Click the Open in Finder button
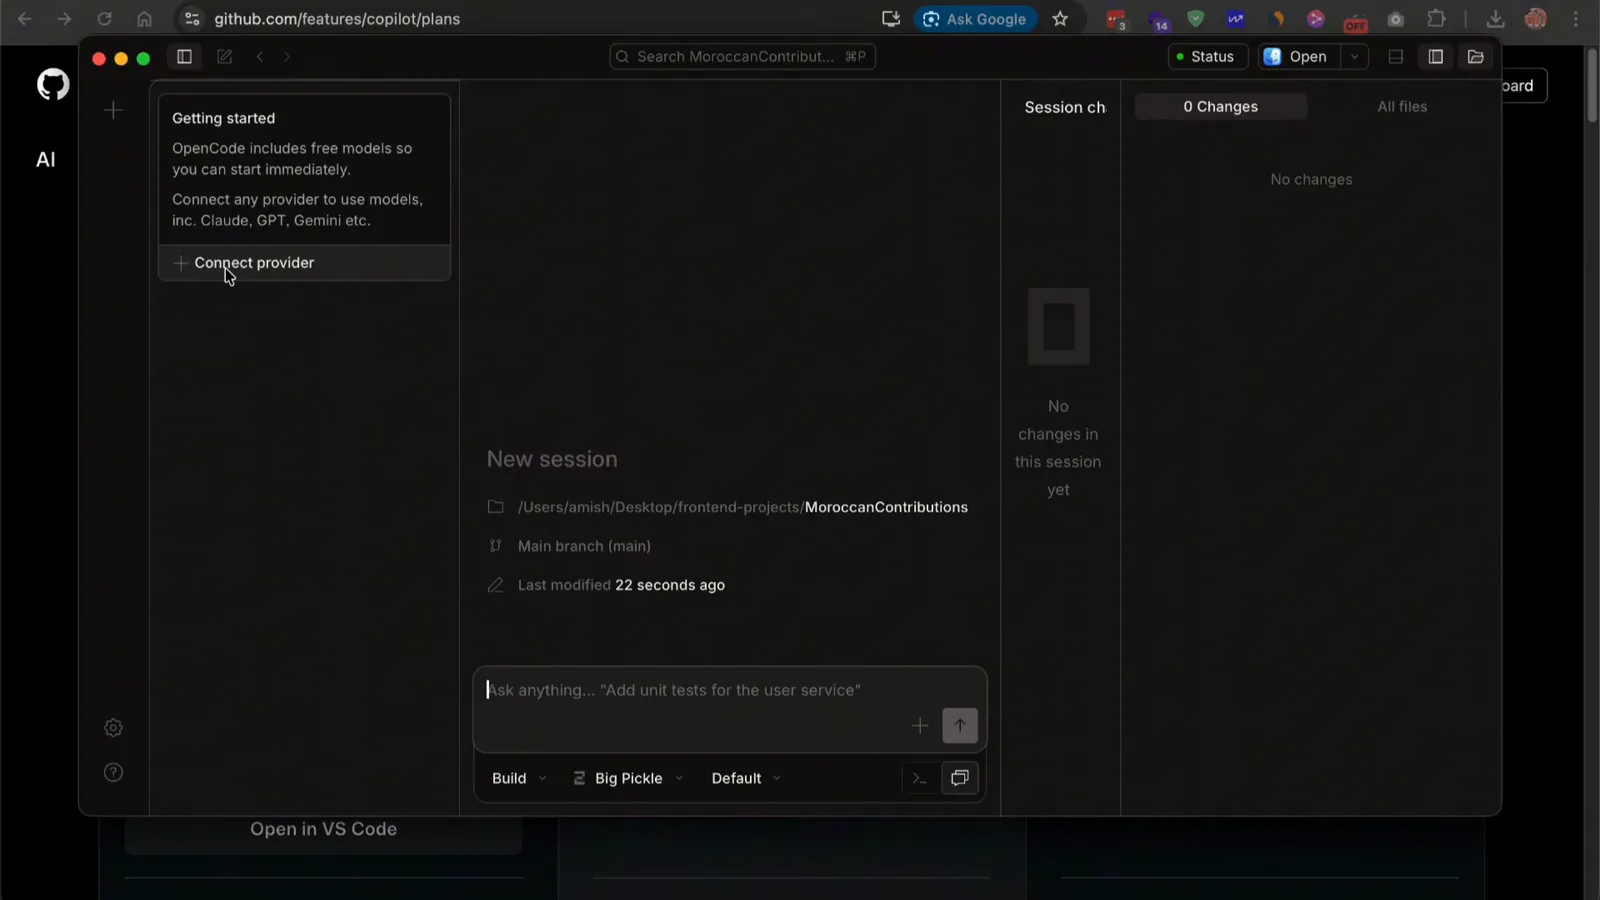The height and width of the screenshot is (900, 1600). [x=1299, y=57]
